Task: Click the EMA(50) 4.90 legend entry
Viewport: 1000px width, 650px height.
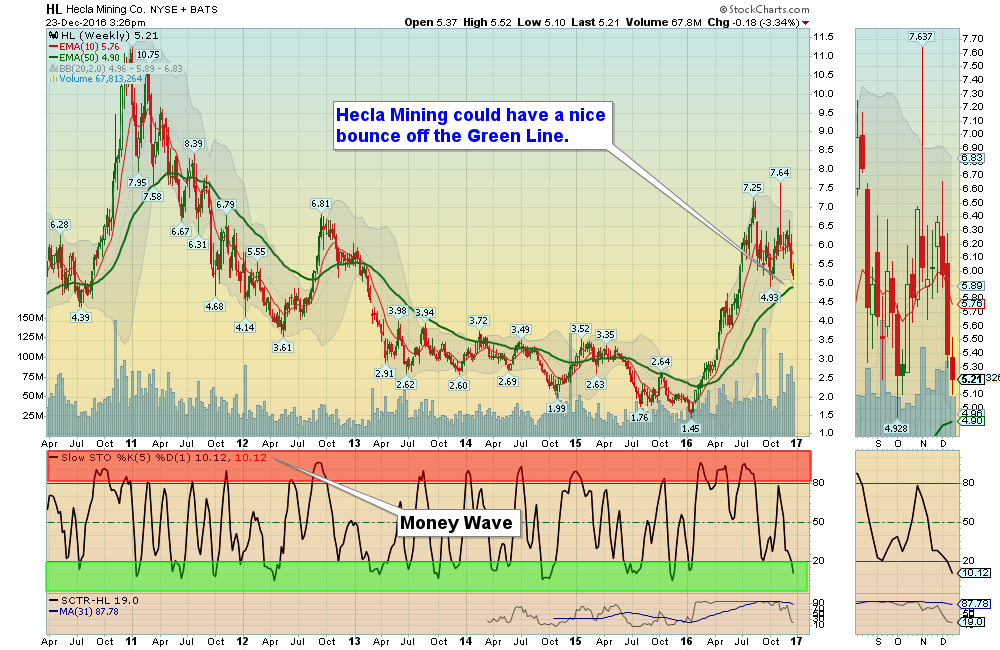Action: (89, 57)
